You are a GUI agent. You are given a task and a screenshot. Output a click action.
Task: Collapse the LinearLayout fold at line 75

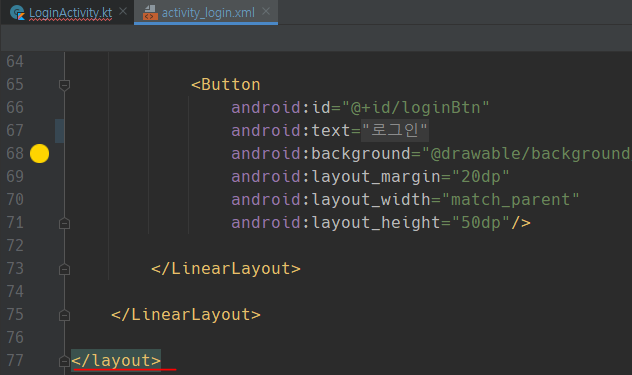pyautogui.click(x=64, y=315)
